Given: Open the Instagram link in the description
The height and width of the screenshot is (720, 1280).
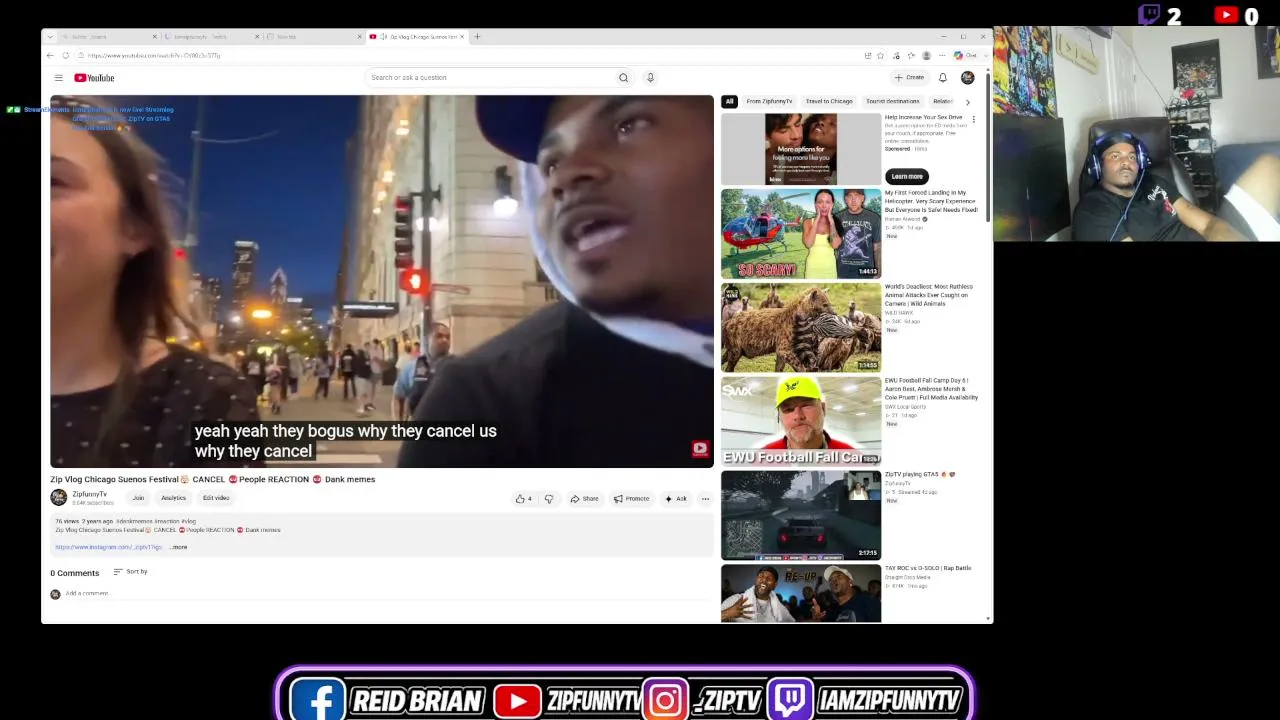Looking at the screenshot, I should coord(108,547).
